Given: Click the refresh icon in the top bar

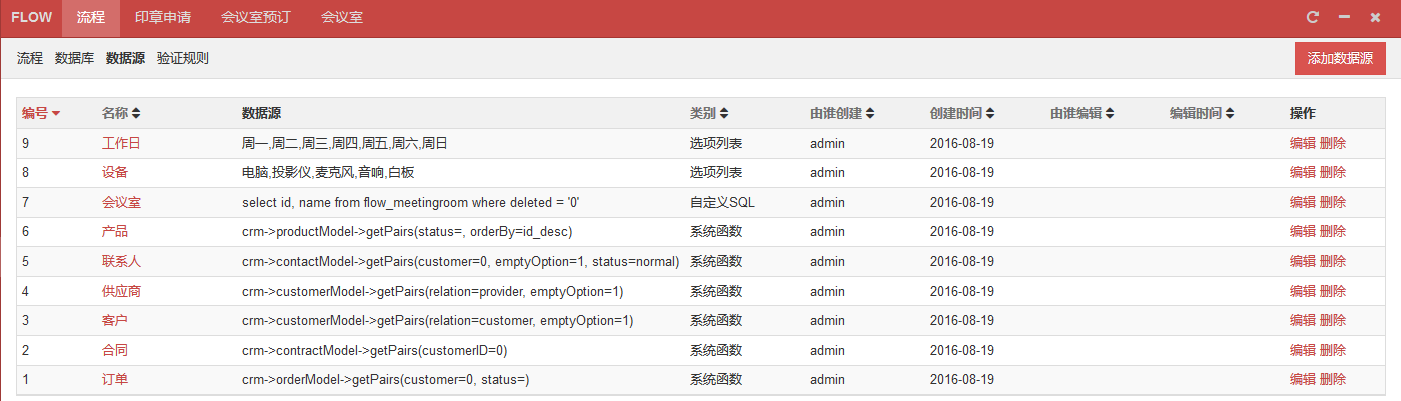Looking at the screenshot, I should [1313, 17].
